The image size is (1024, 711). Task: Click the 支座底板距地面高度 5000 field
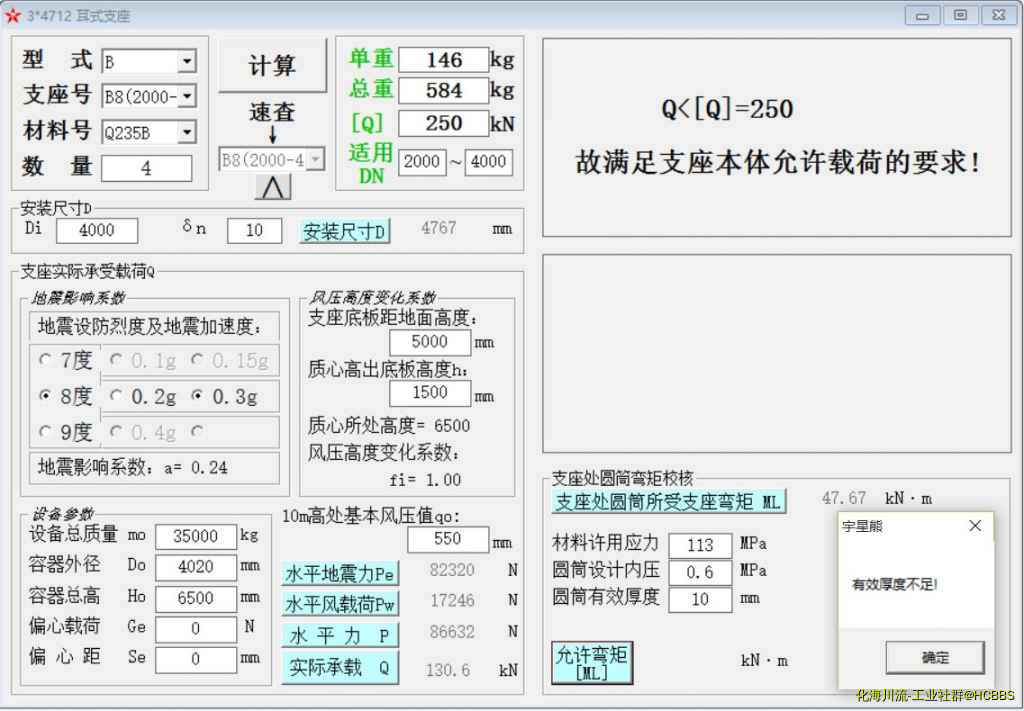430,342
